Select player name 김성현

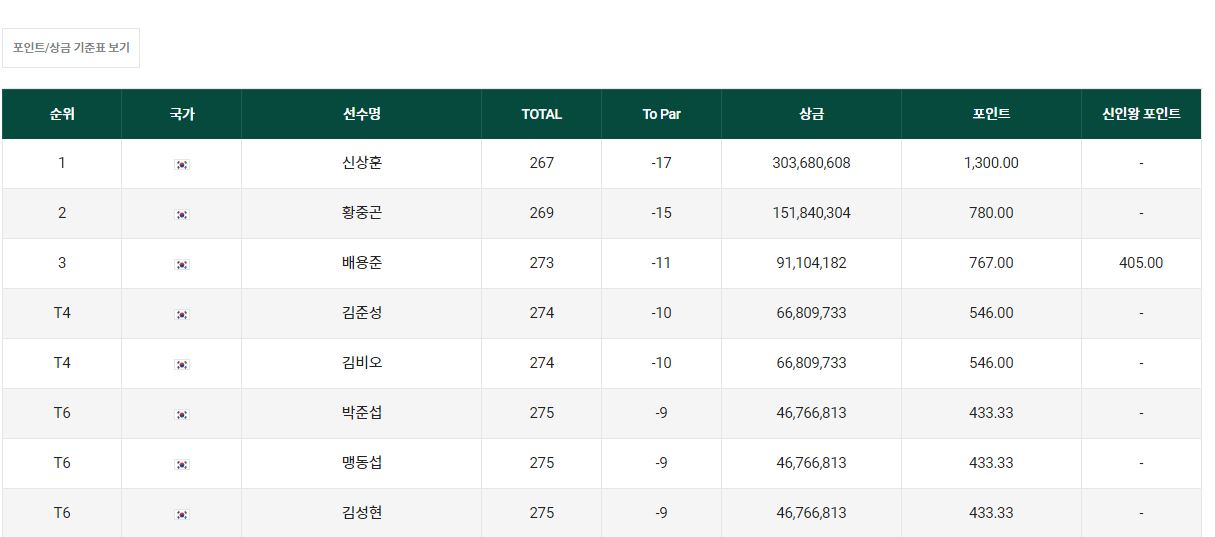362,513
